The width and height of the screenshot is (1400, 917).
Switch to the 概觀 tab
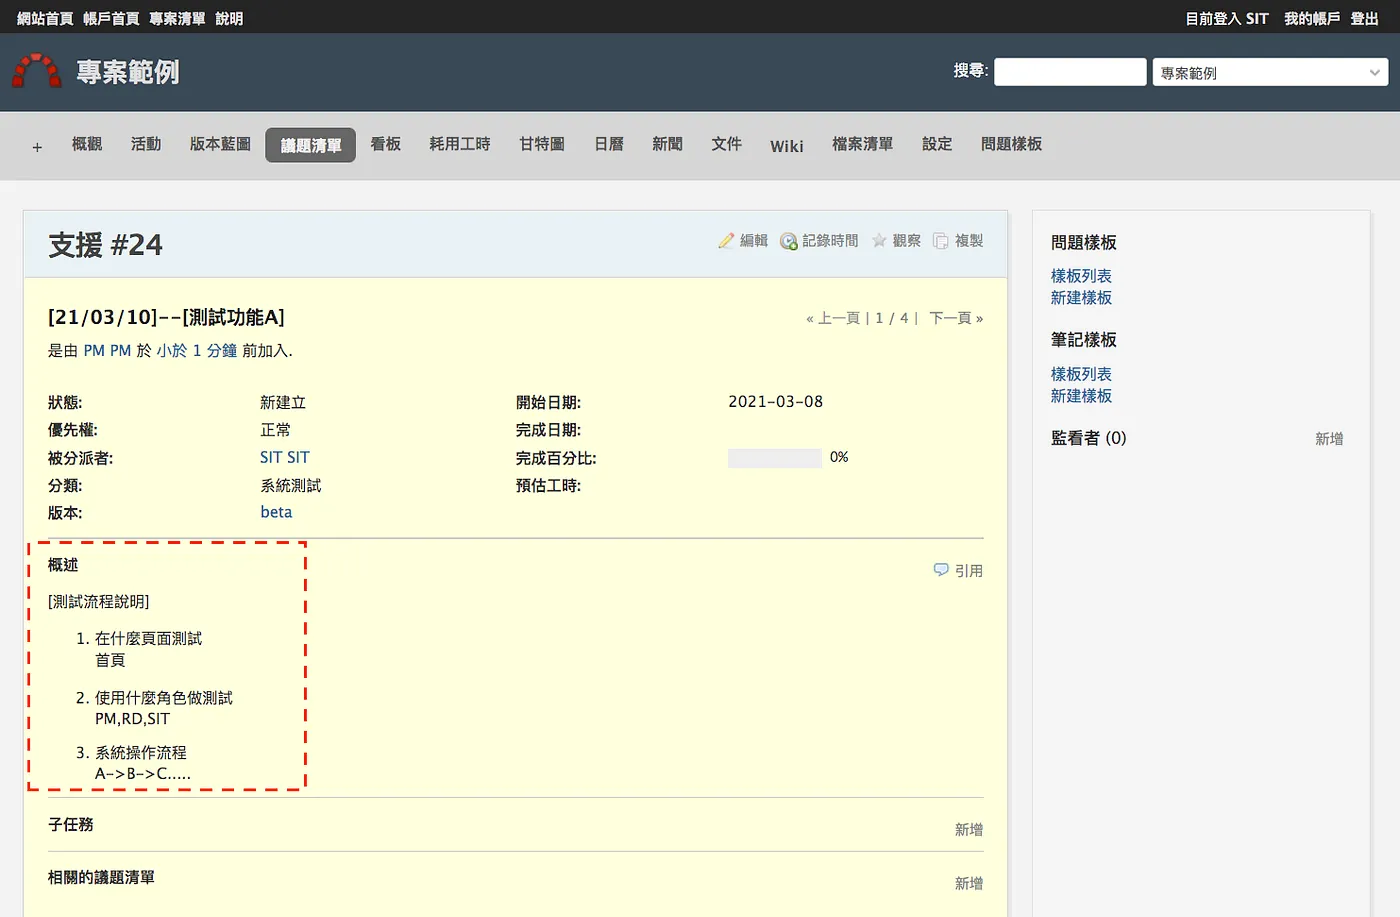[87, 144]
